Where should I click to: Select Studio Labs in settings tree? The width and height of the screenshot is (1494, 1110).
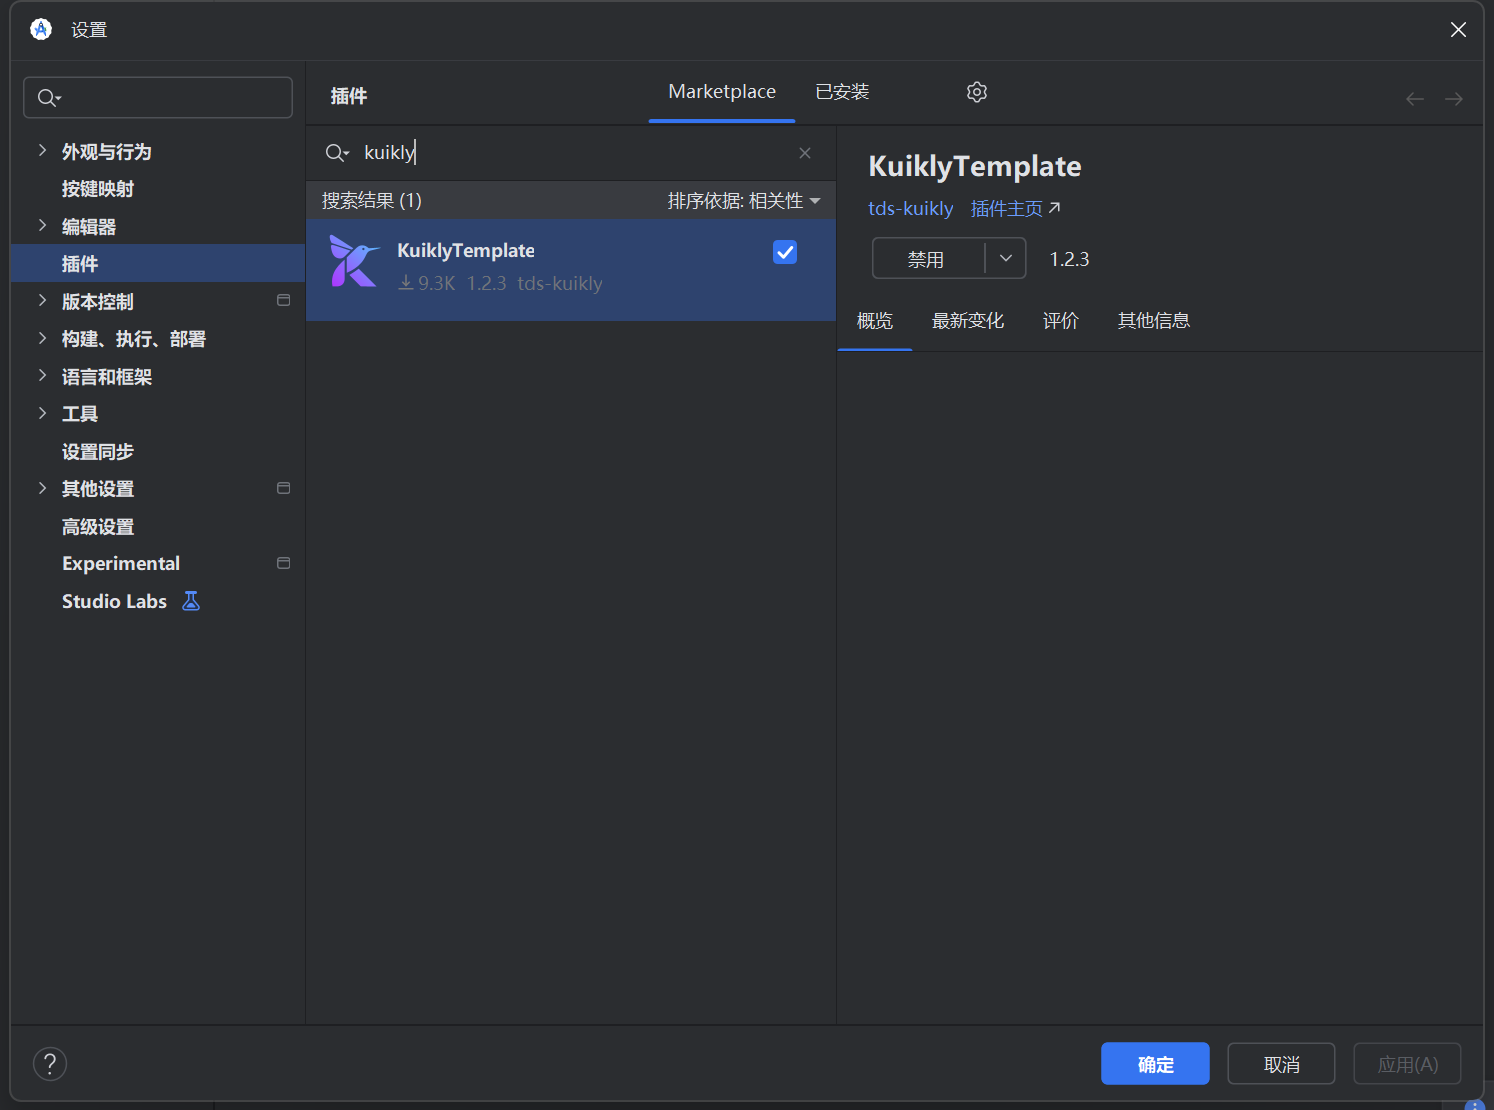(x=114, y=601)
